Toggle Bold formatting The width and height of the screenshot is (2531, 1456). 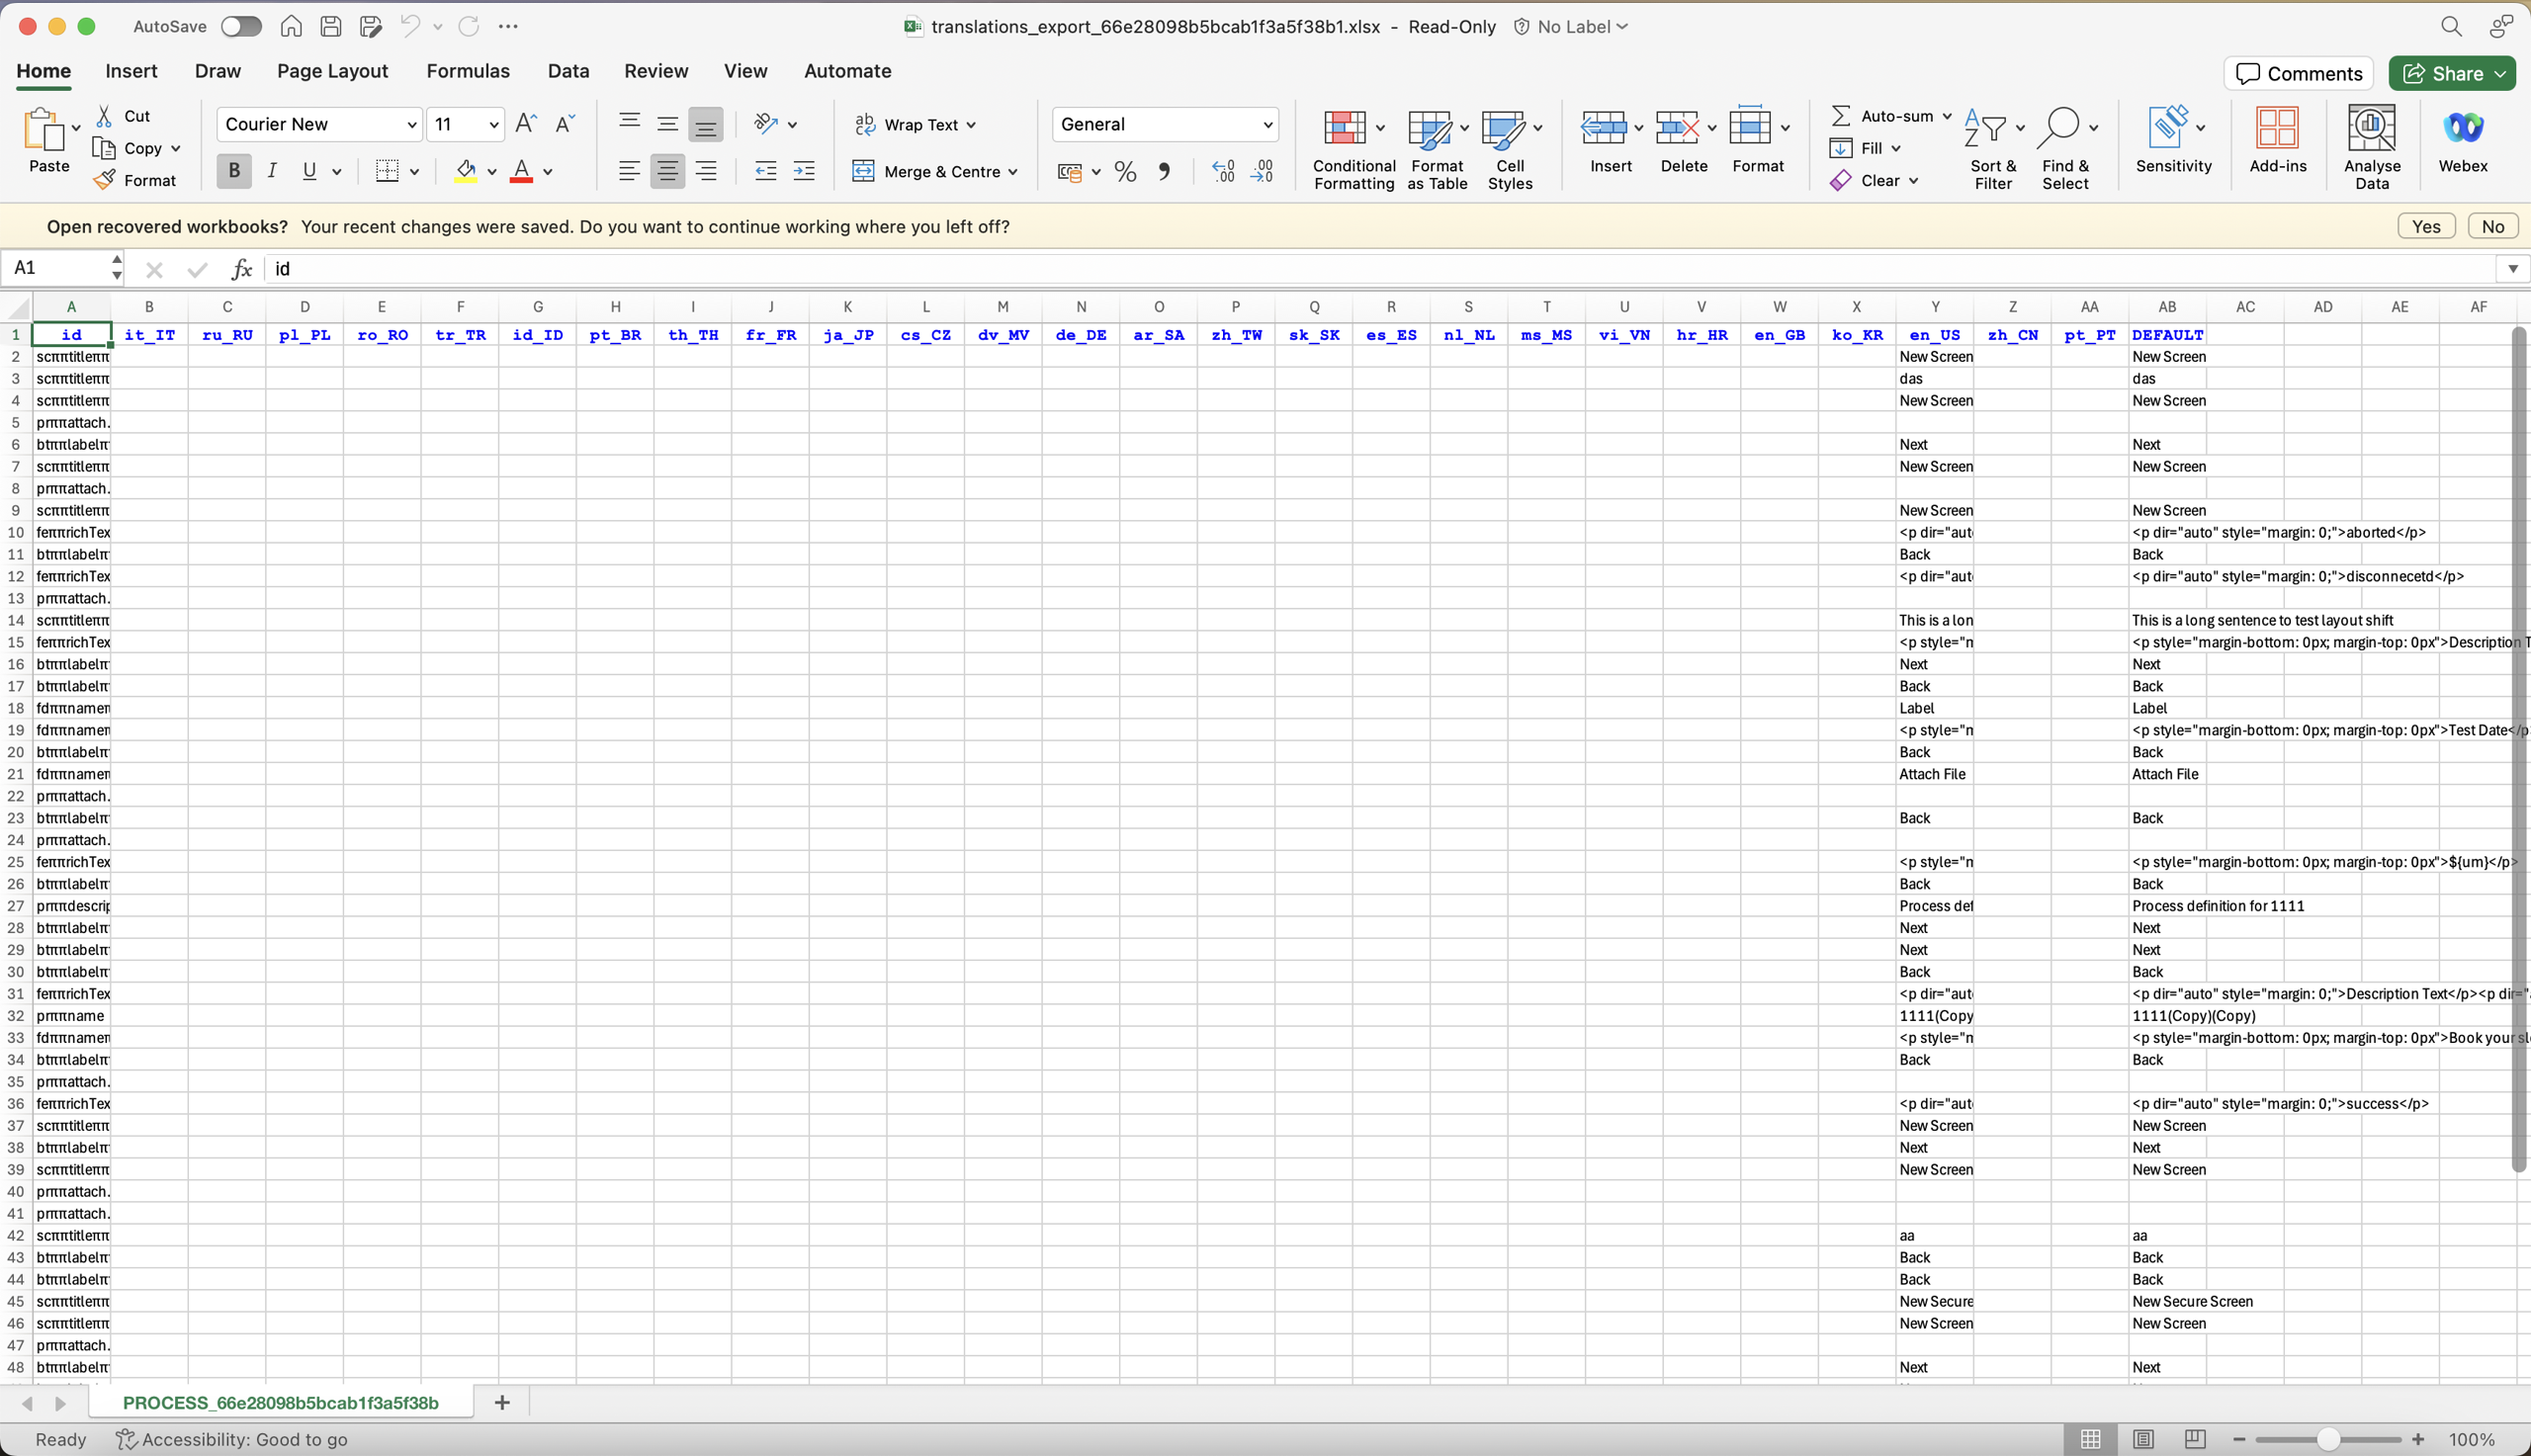click(x=234, y=172)
